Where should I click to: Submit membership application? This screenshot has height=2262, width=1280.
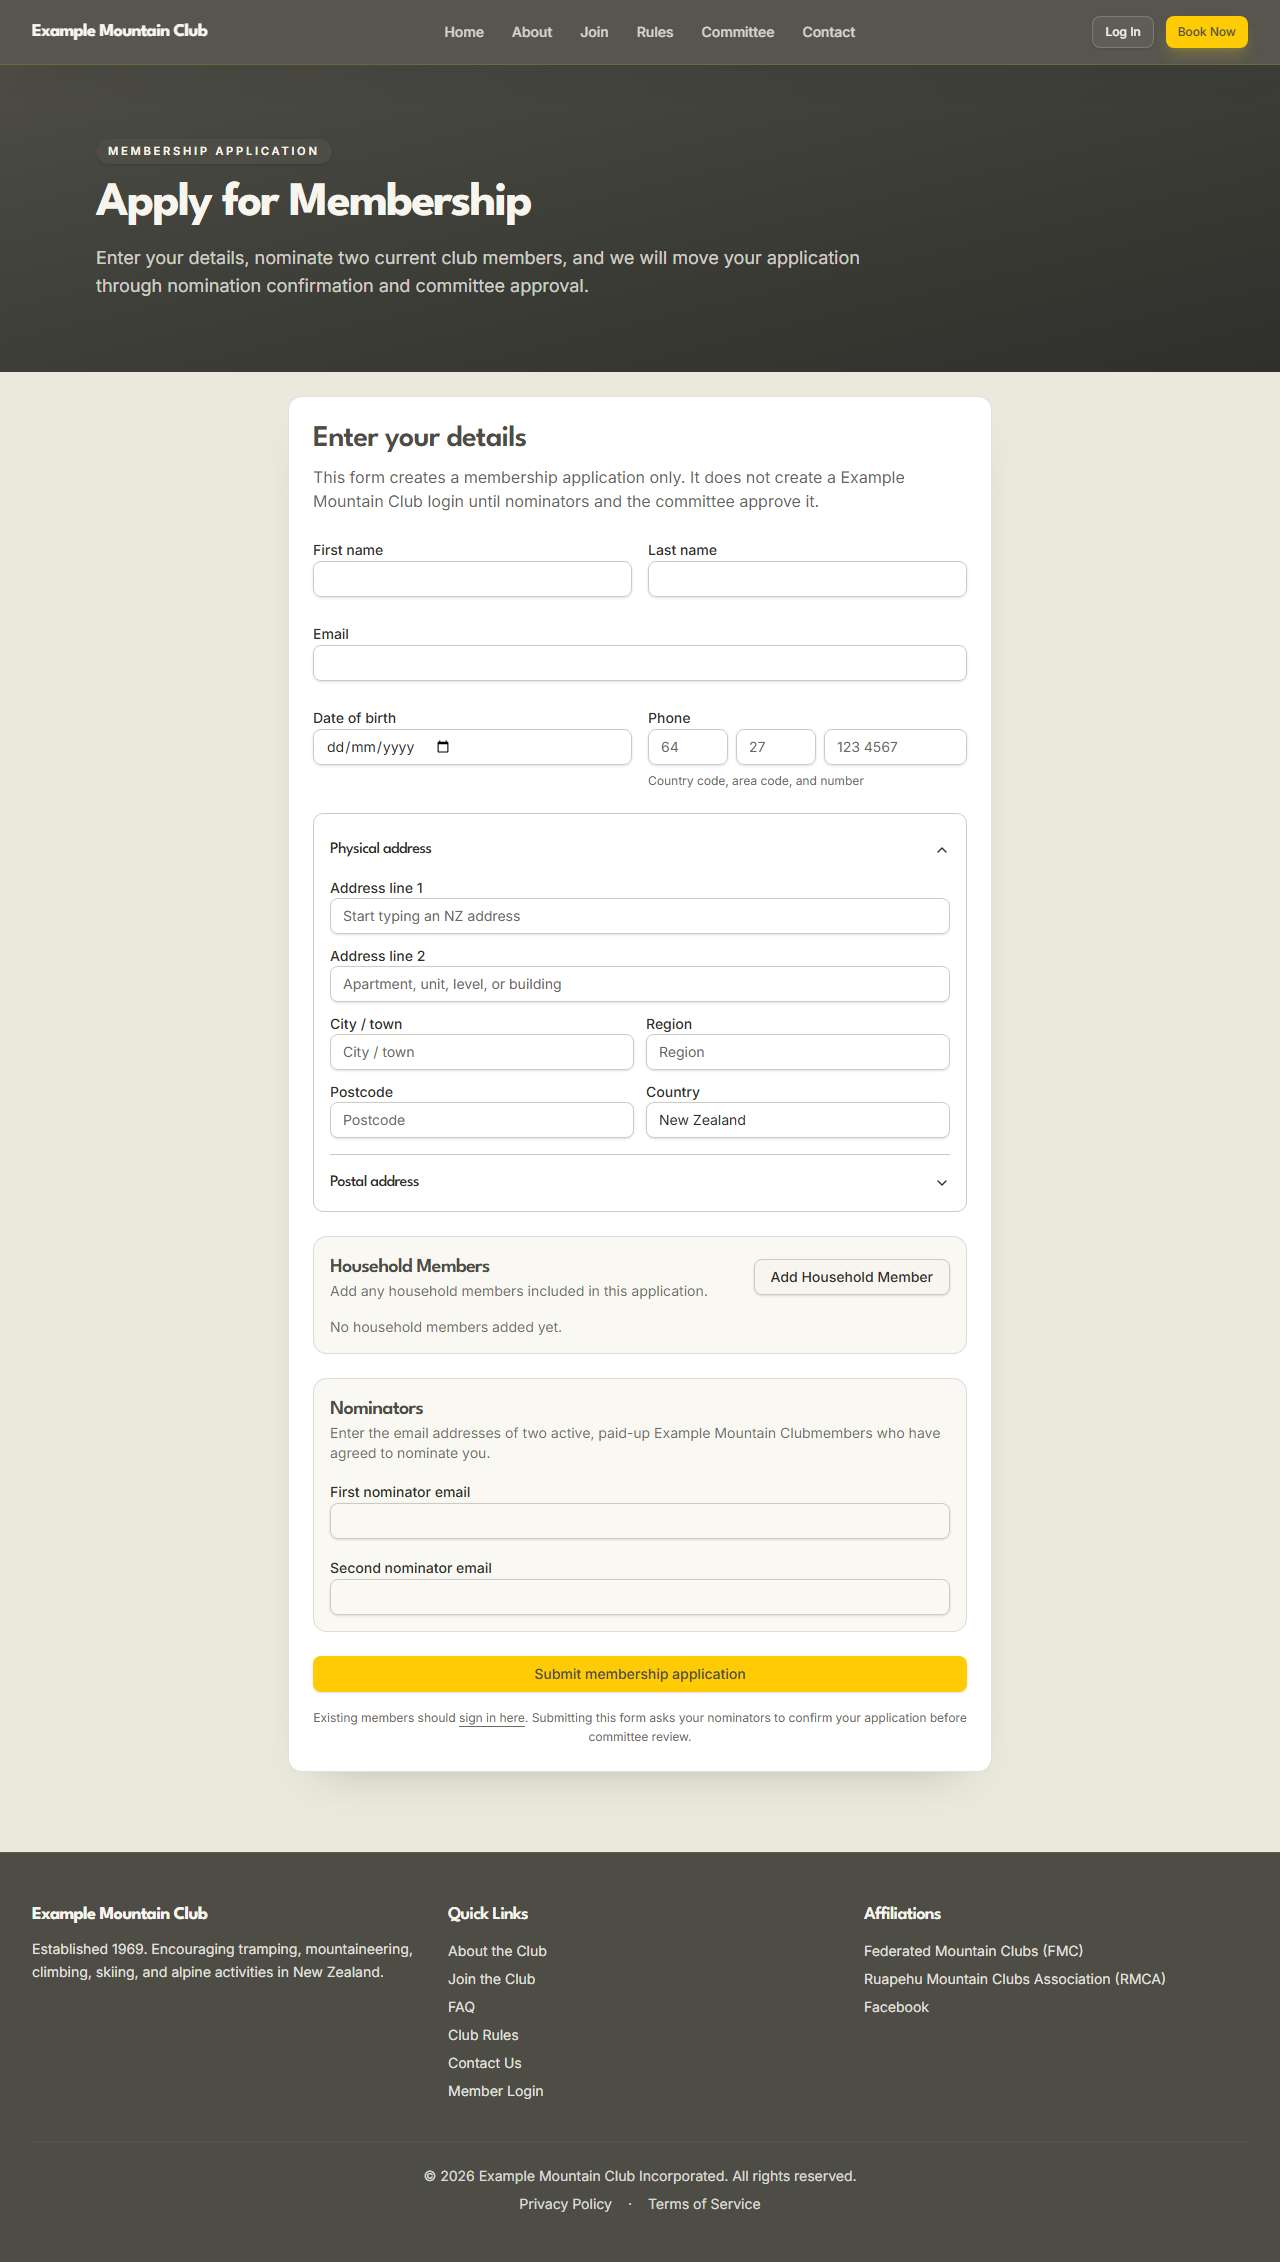(x=640, y=1674)
